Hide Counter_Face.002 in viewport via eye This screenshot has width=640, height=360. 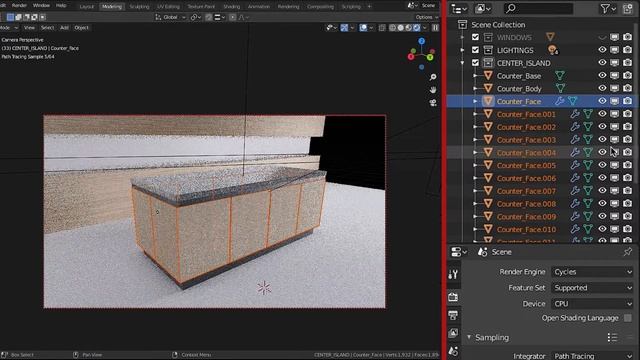602,127
